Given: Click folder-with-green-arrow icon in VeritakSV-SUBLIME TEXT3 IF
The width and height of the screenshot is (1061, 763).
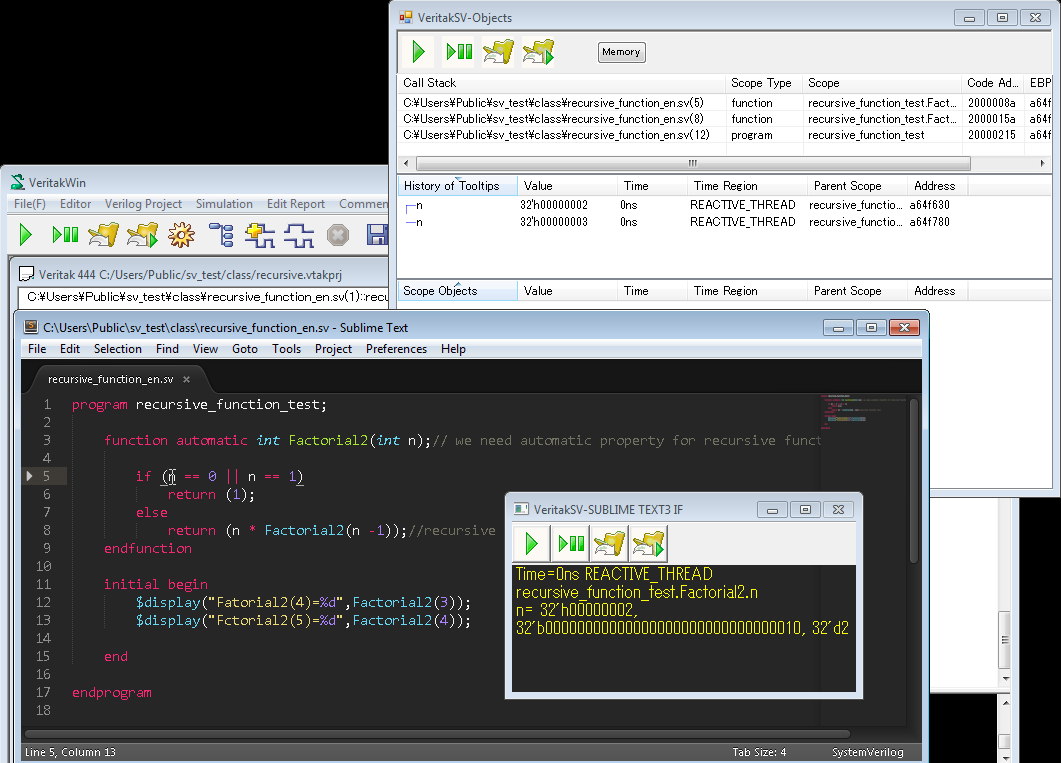Looking at the screenshot, I should (649, 543).
